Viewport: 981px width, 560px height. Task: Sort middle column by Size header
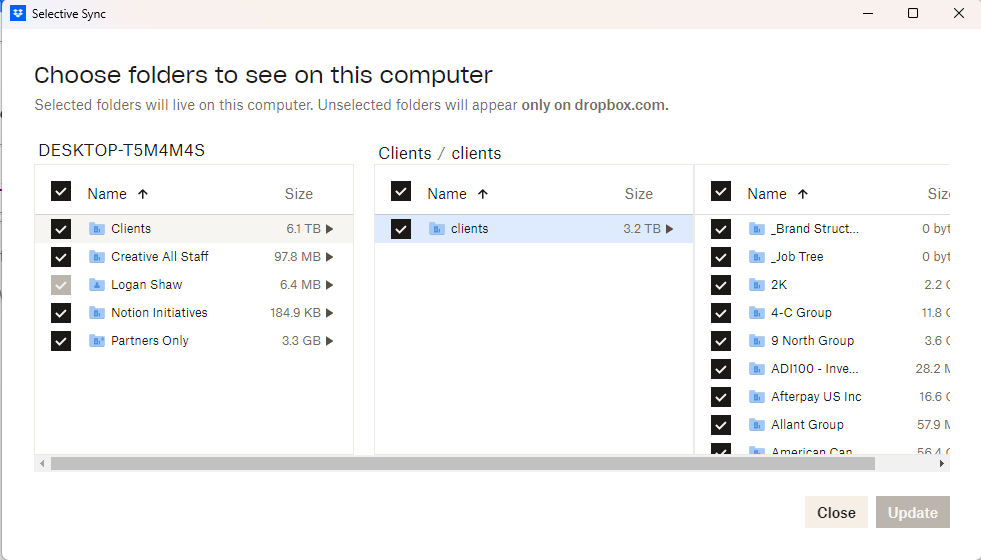pos(639,194)
